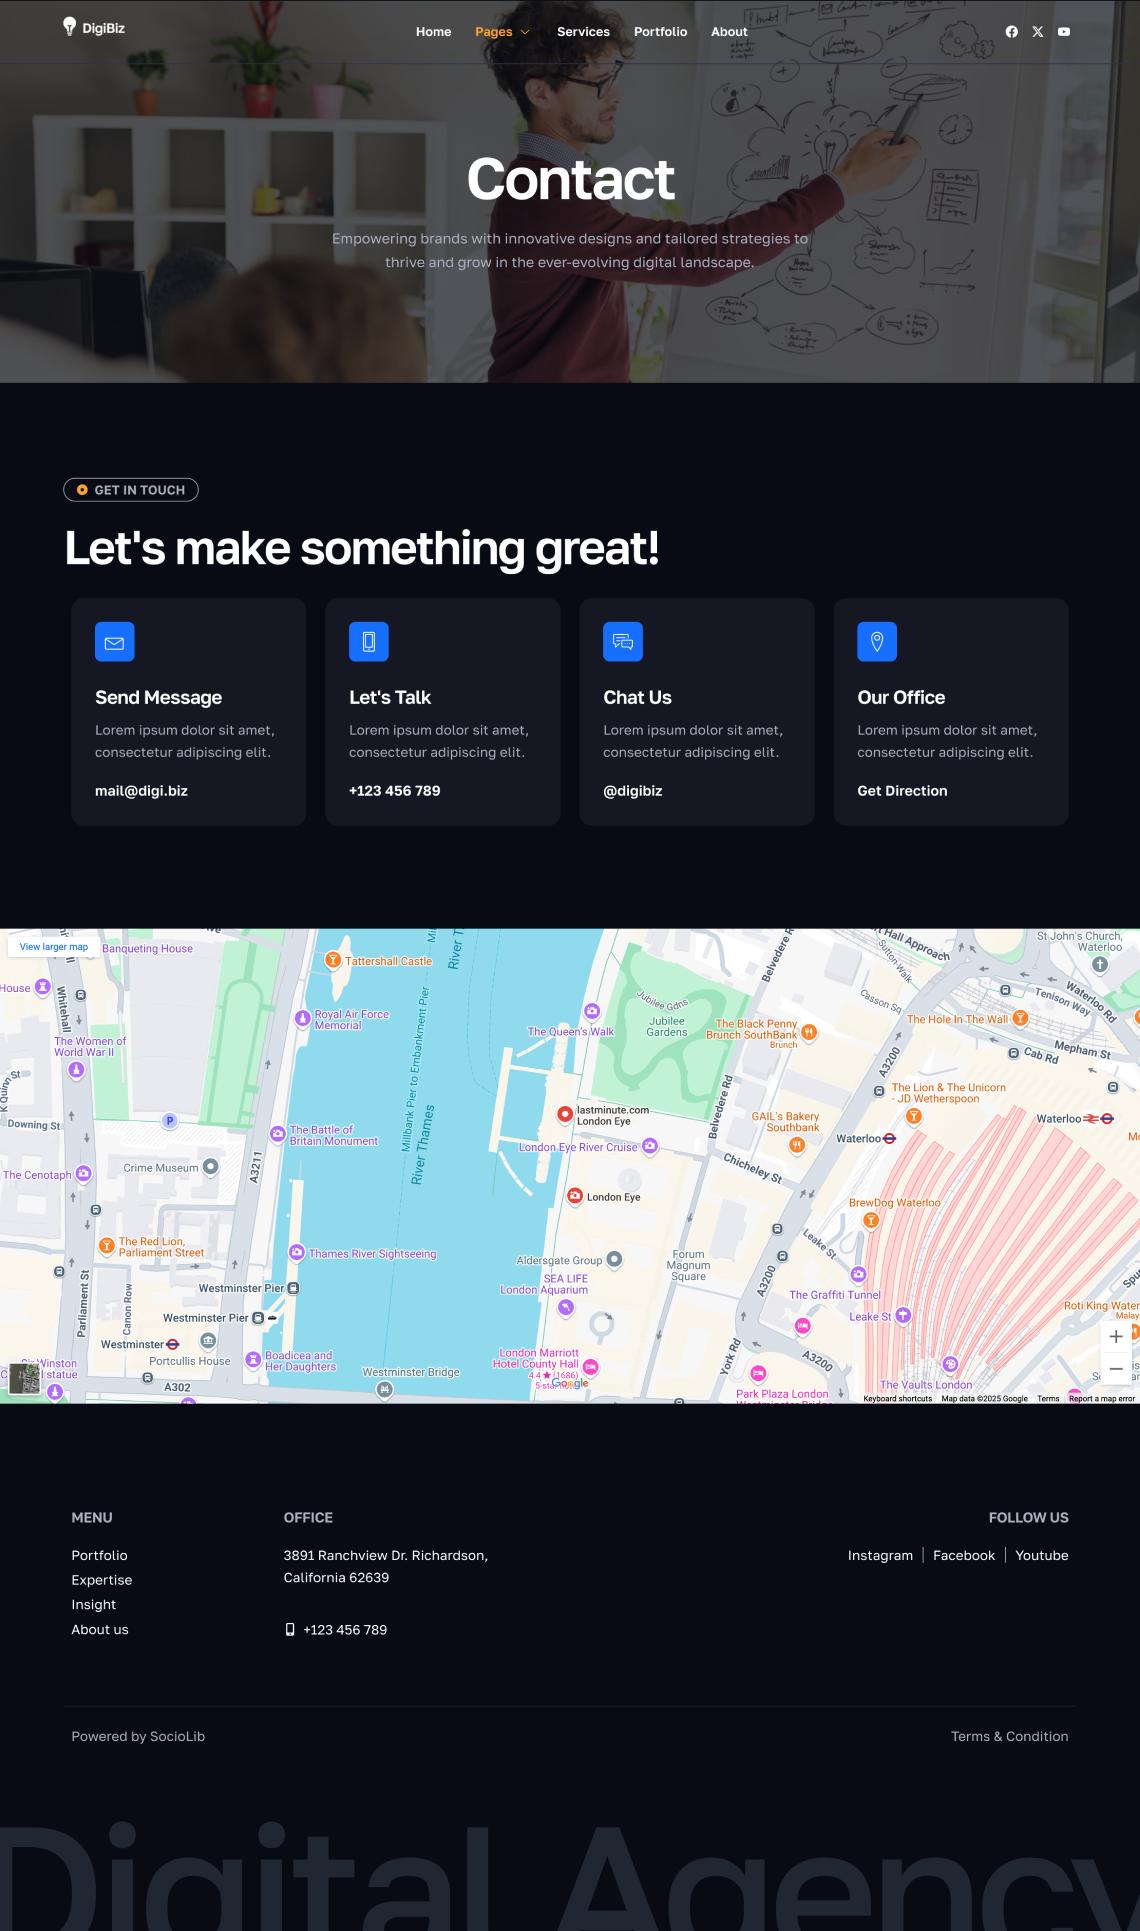Open the X (Twitter) icon in header
This screenshot has height=1931, width=1140.
(1038, 32)
